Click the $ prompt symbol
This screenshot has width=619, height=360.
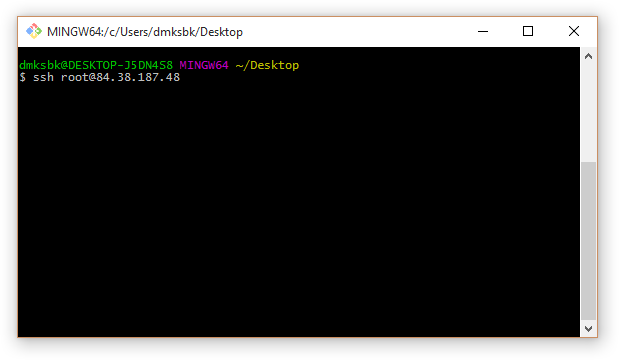(x=23, y=77)
